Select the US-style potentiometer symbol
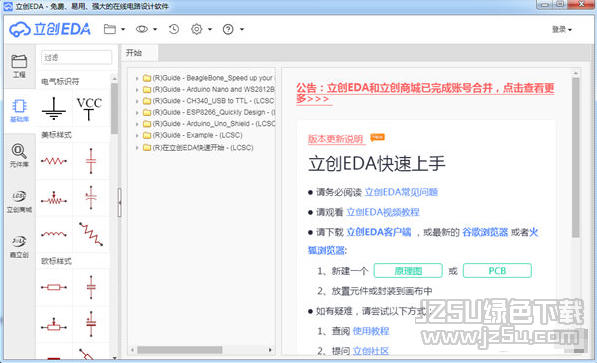Screen dimensions: 597x363 54,198
